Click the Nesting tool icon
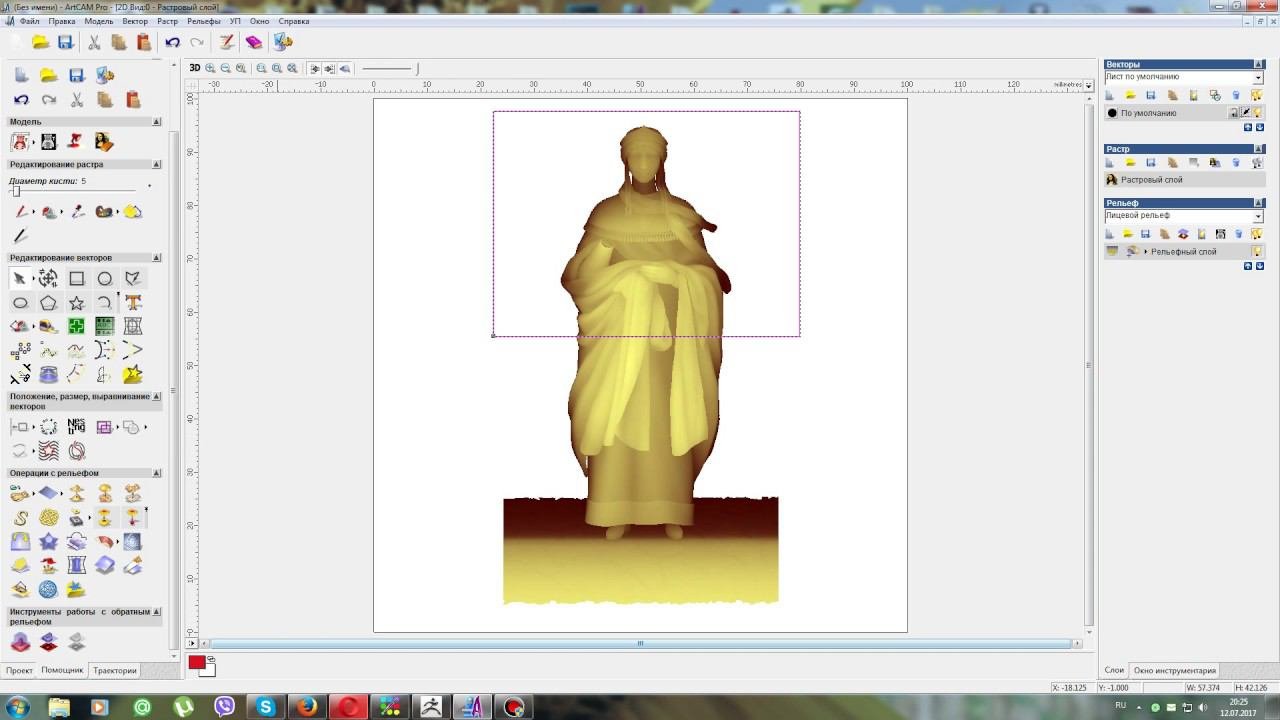1280x720 pixels. click(x=76, y=427)
